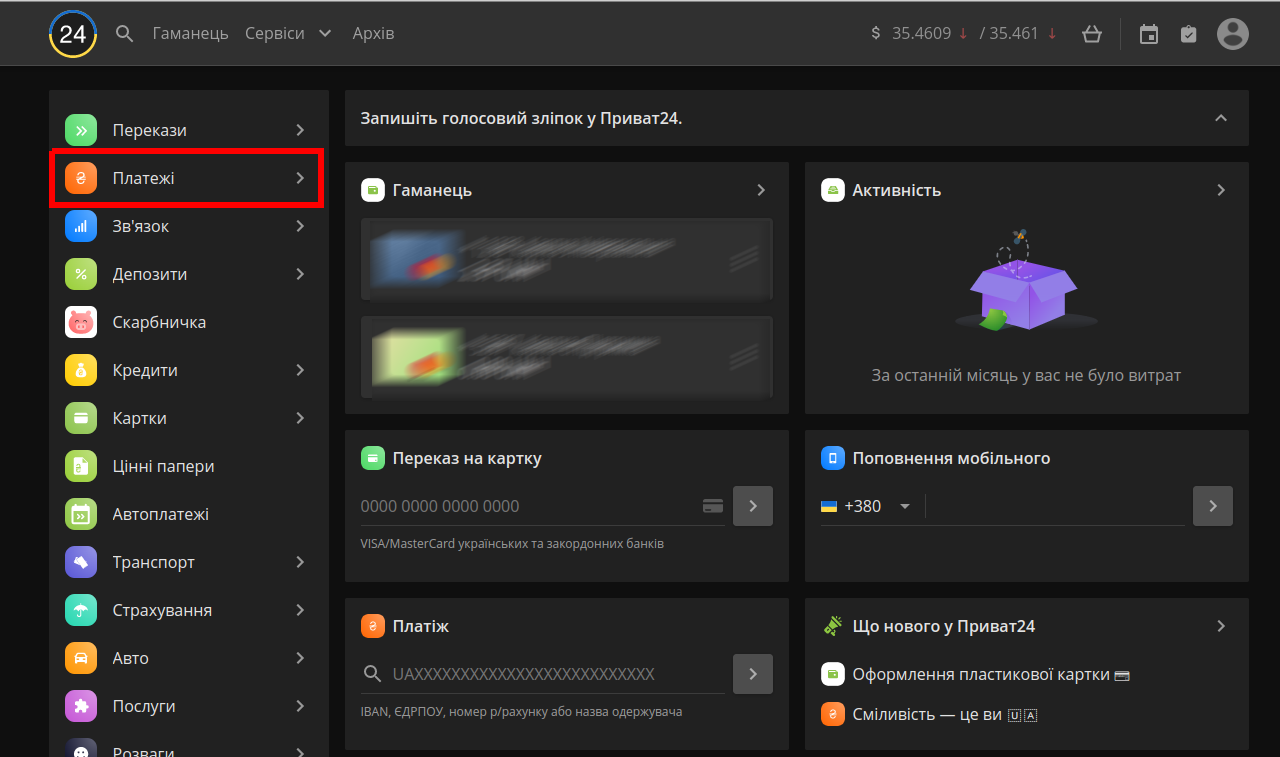Expand the Страхування submenu arrow

[x=300, y=610]
